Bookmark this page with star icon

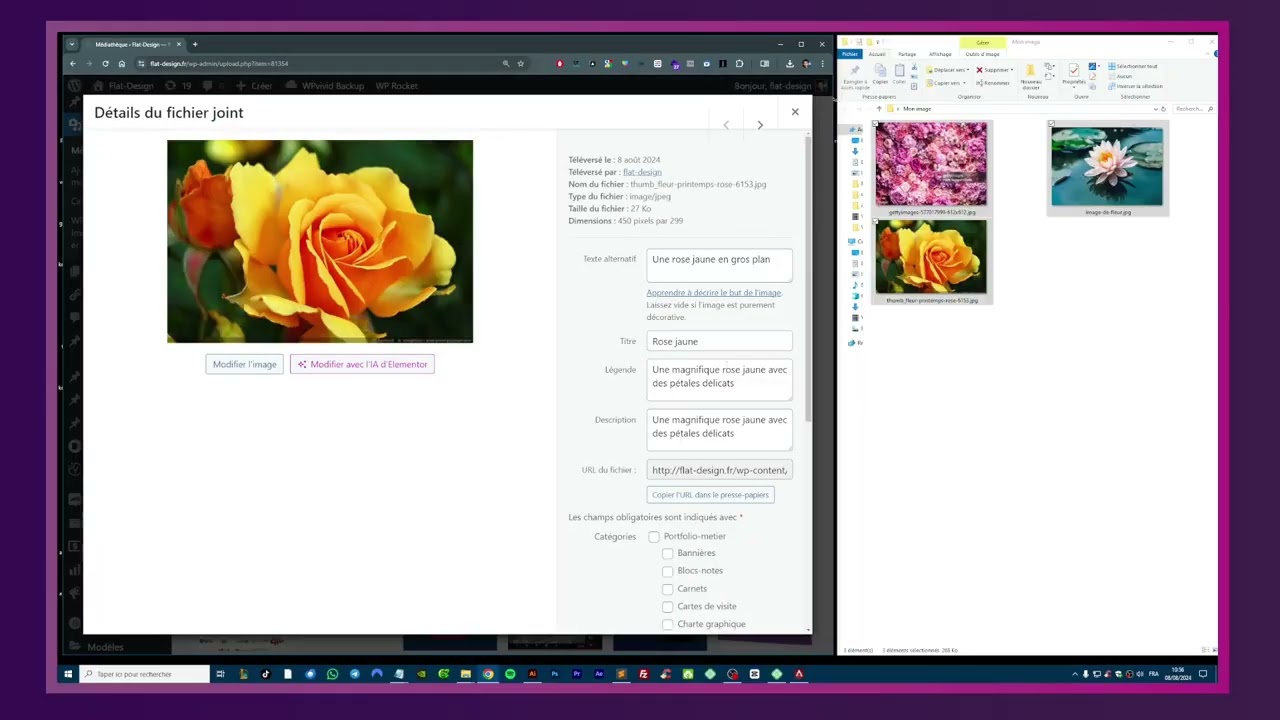521,64
